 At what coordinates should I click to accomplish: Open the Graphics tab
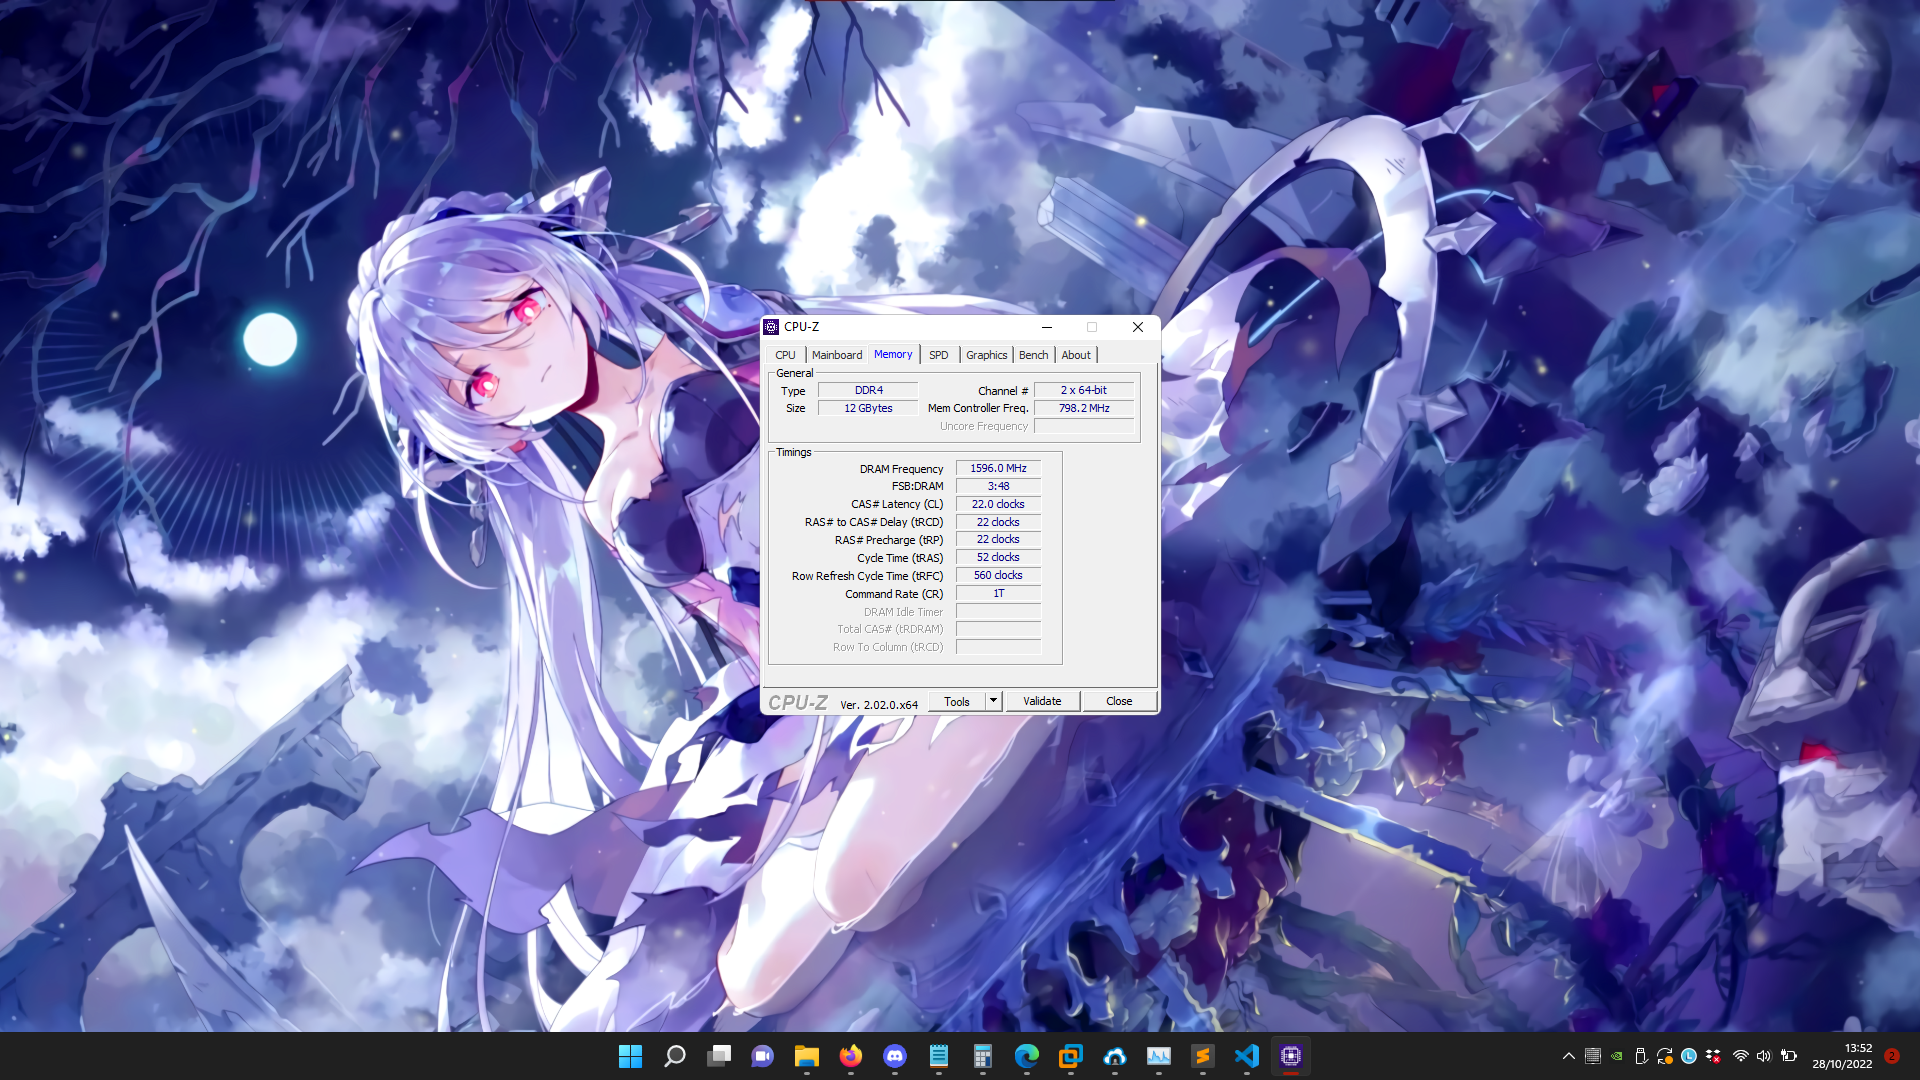click(987, 355)
